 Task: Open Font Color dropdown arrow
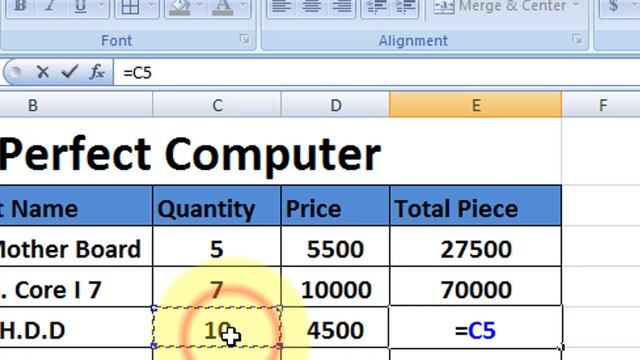click(x=243, y=6)
